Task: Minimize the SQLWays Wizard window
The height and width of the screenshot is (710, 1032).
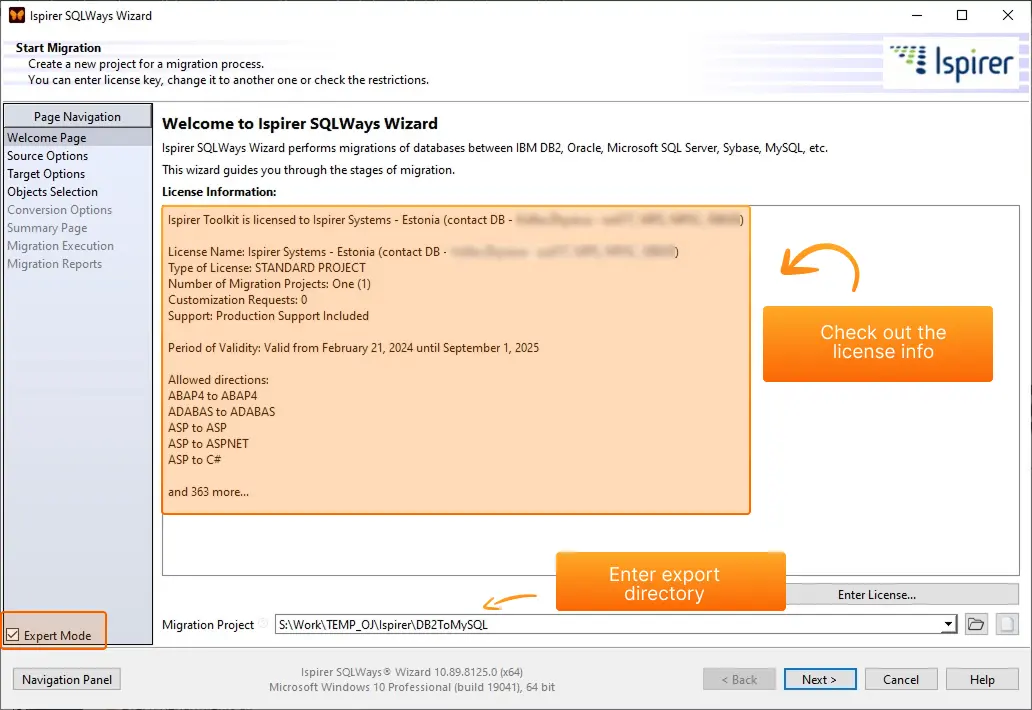Action: [x=917, y=15]
